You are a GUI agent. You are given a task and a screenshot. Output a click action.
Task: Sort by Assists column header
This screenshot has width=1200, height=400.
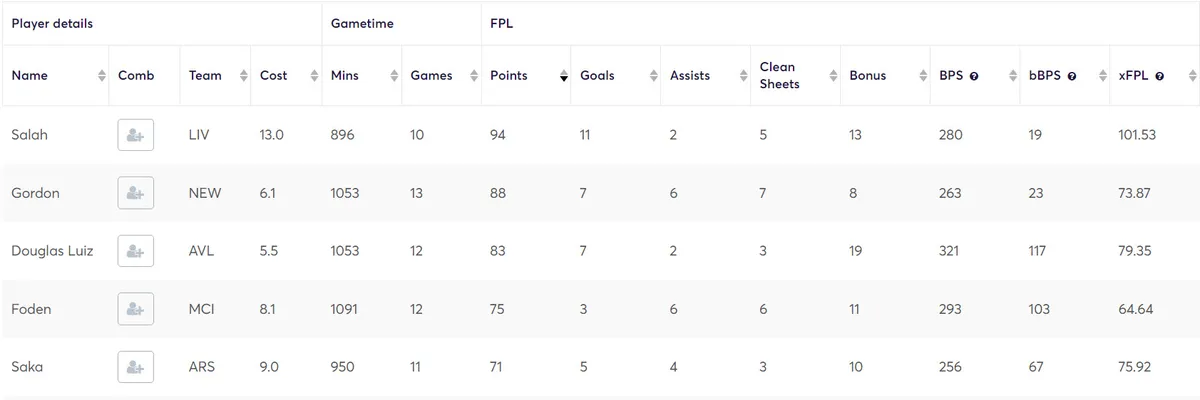click(705, 76)
